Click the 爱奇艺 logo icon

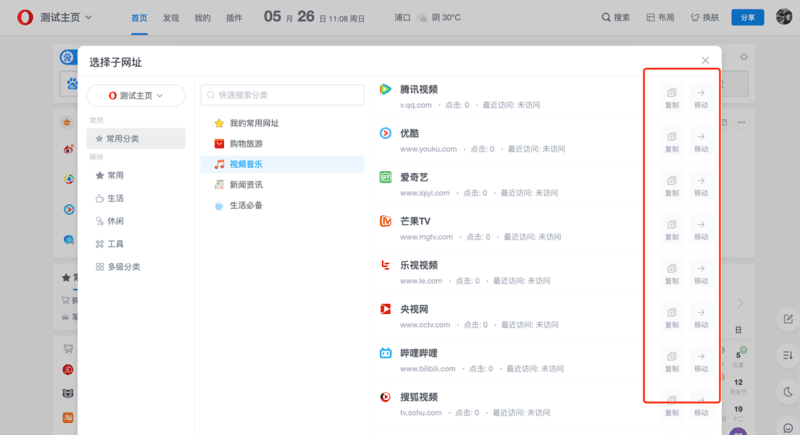click(385, 177)
